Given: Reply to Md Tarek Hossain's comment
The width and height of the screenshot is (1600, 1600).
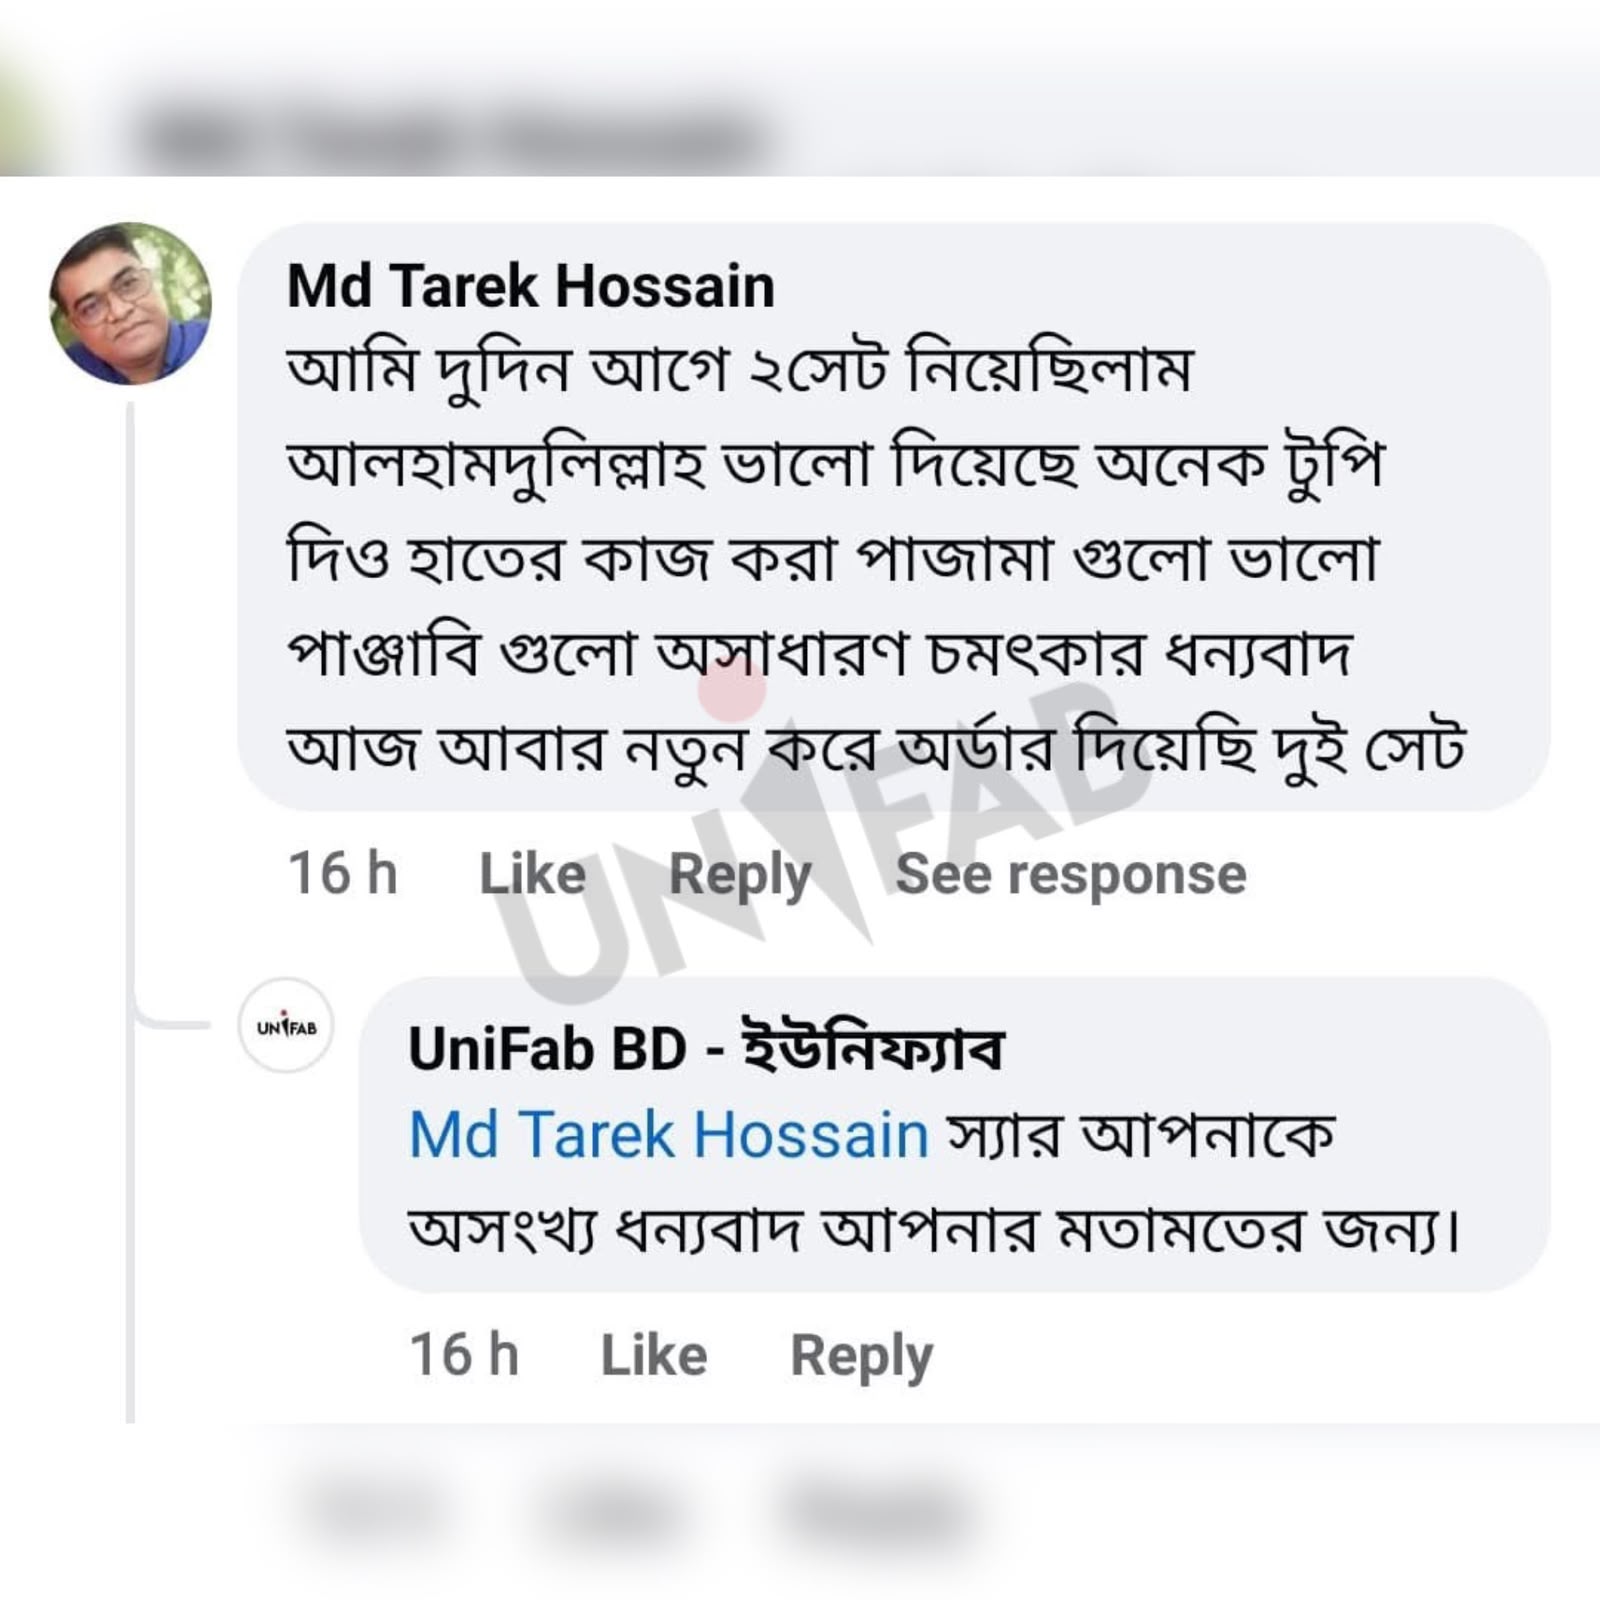Looking at the screenshot, I should (x=740, y=876).
